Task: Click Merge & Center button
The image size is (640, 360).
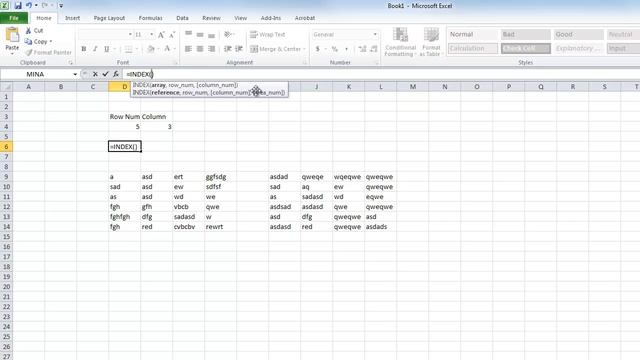Action: [x=276, y=49]
